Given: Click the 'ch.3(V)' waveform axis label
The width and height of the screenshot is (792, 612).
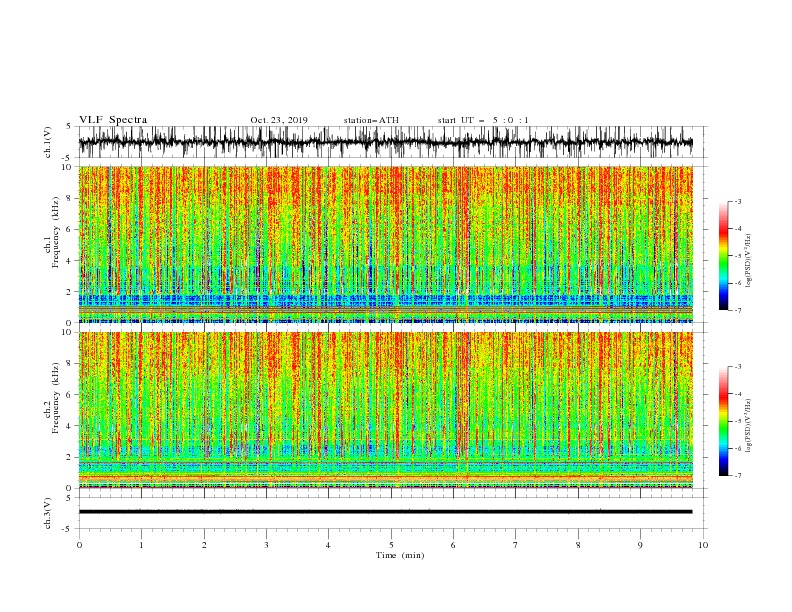Looking at the screenshot, I should [x=48, y=513].
